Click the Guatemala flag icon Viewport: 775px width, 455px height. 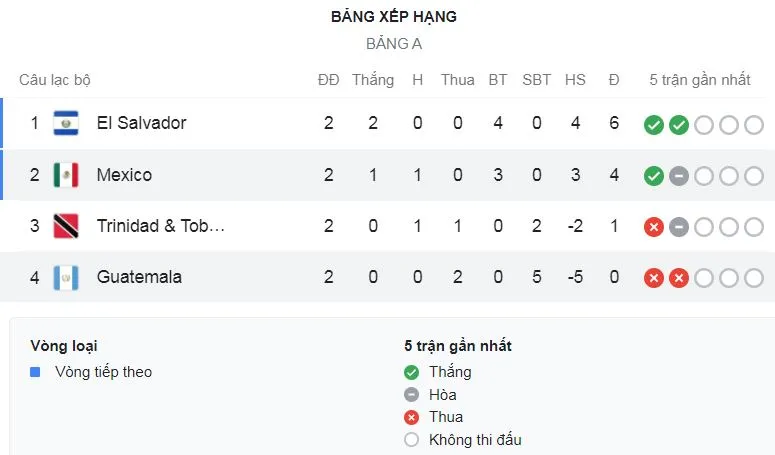(66, 277)
